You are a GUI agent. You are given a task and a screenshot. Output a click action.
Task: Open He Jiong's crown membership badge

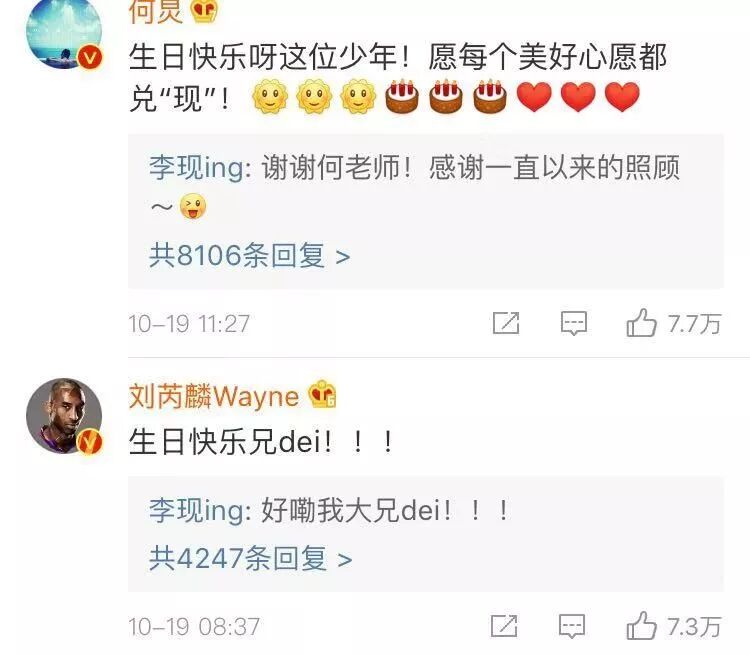tap(204, 11)
